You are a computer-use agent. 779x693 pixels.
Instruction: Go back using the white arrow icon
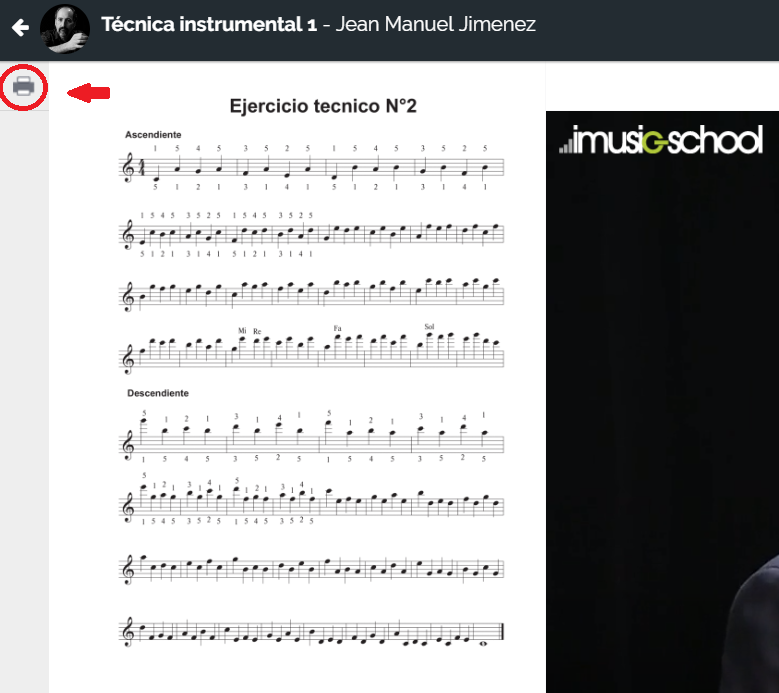pos(20,27)
